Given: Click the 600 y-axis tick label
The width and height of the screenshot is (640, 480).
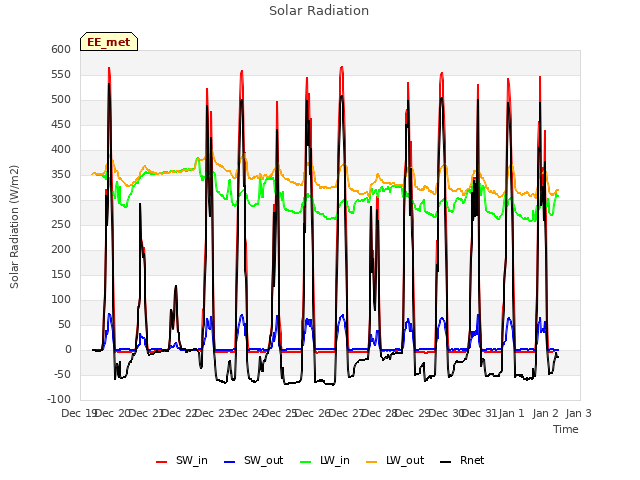Looking at the screenshot, I should click(x=61, y=49).
